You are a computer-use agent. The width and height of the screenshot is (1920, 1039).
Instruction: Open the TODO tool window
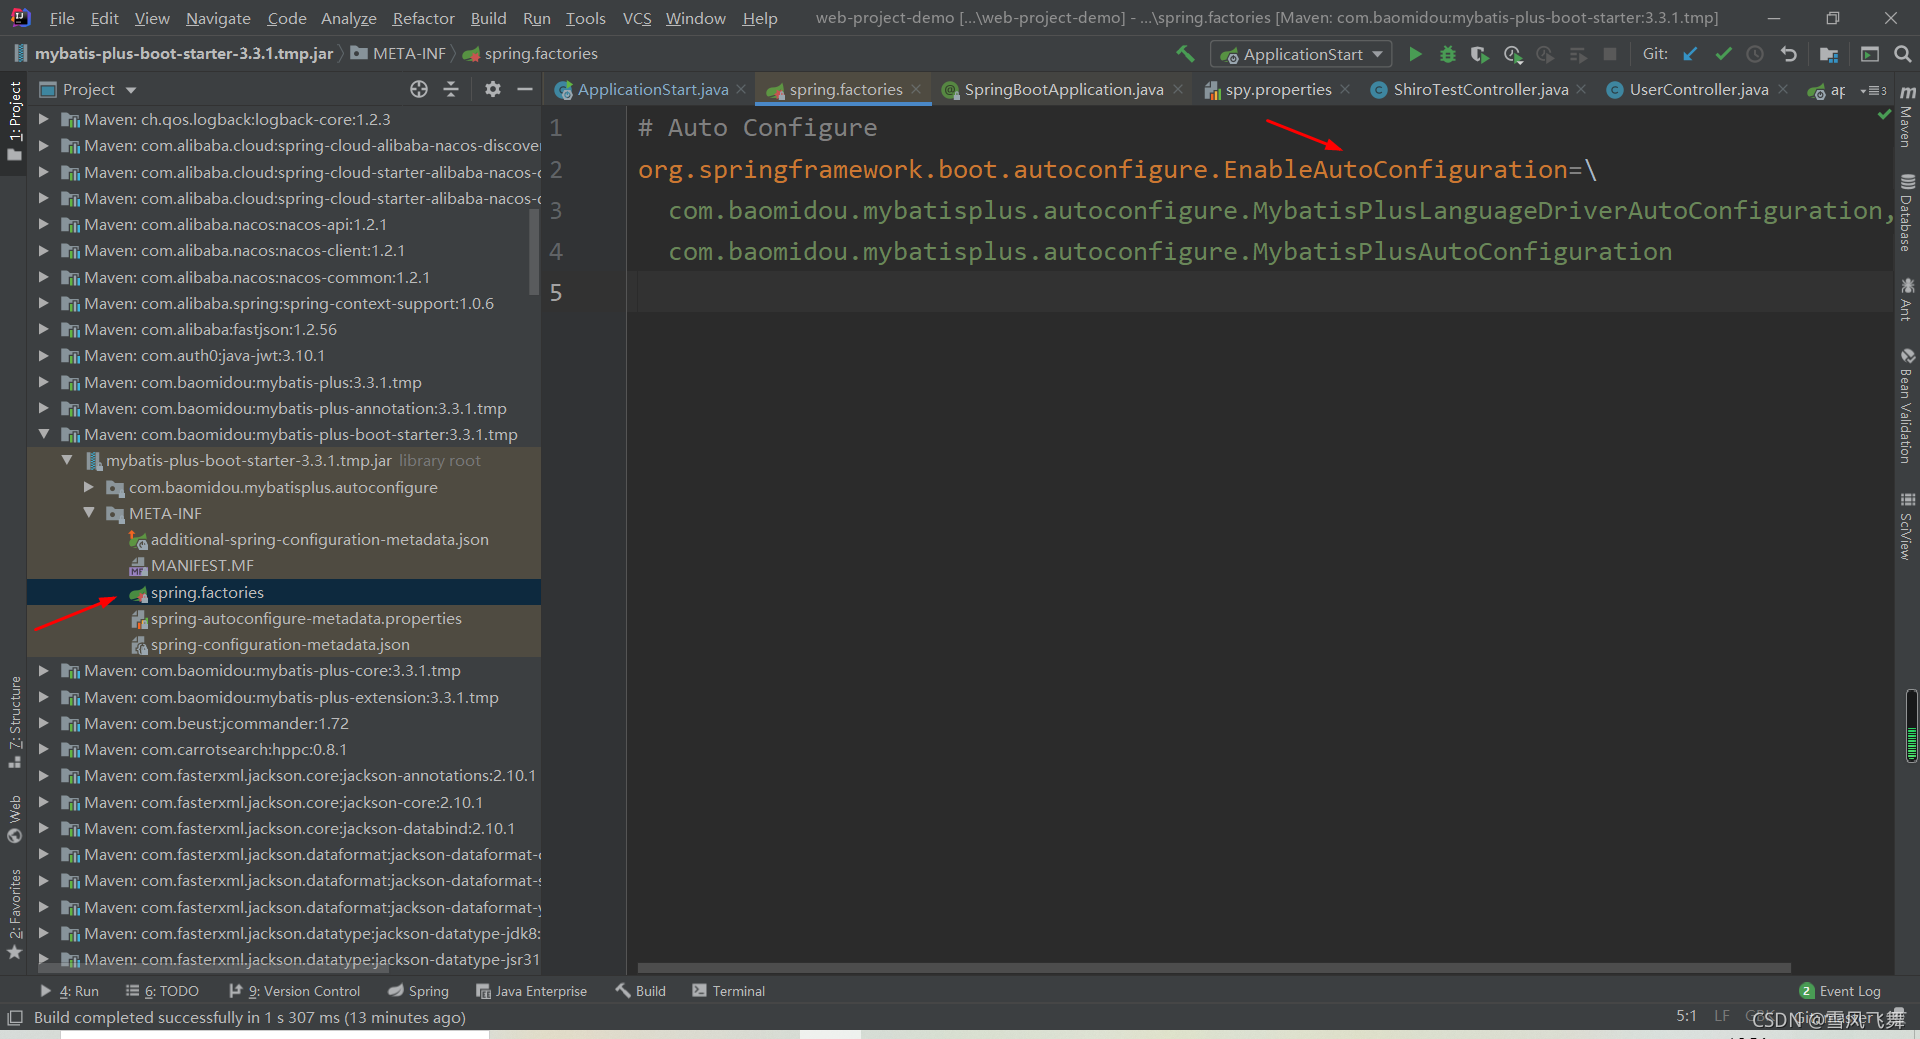point(162,991)
